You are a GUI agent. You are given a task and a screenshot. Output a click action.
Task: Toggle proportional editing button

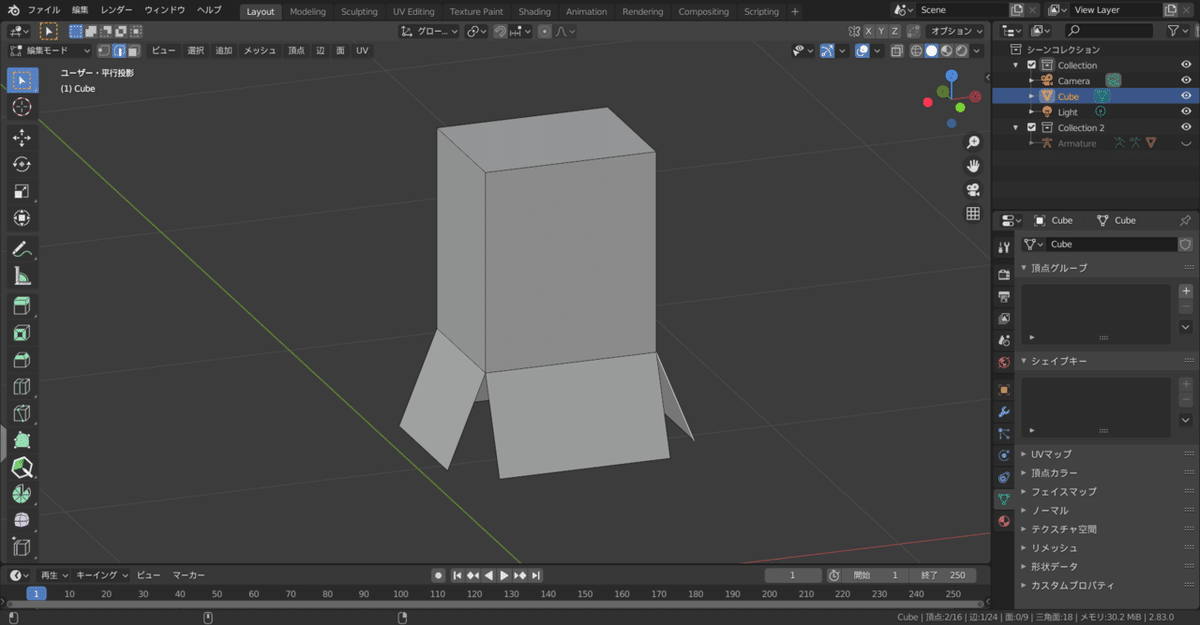(544, 31)
